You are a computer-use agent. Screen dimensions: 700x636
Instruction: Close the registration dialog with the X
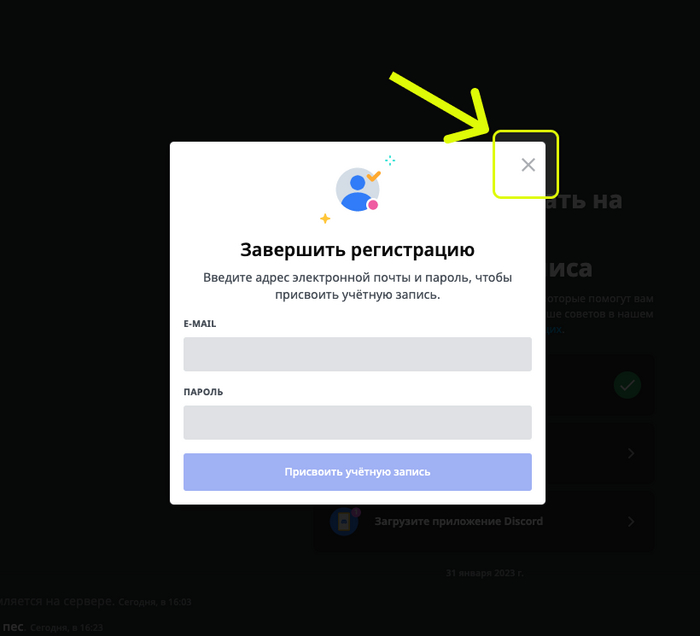(528, 165)
